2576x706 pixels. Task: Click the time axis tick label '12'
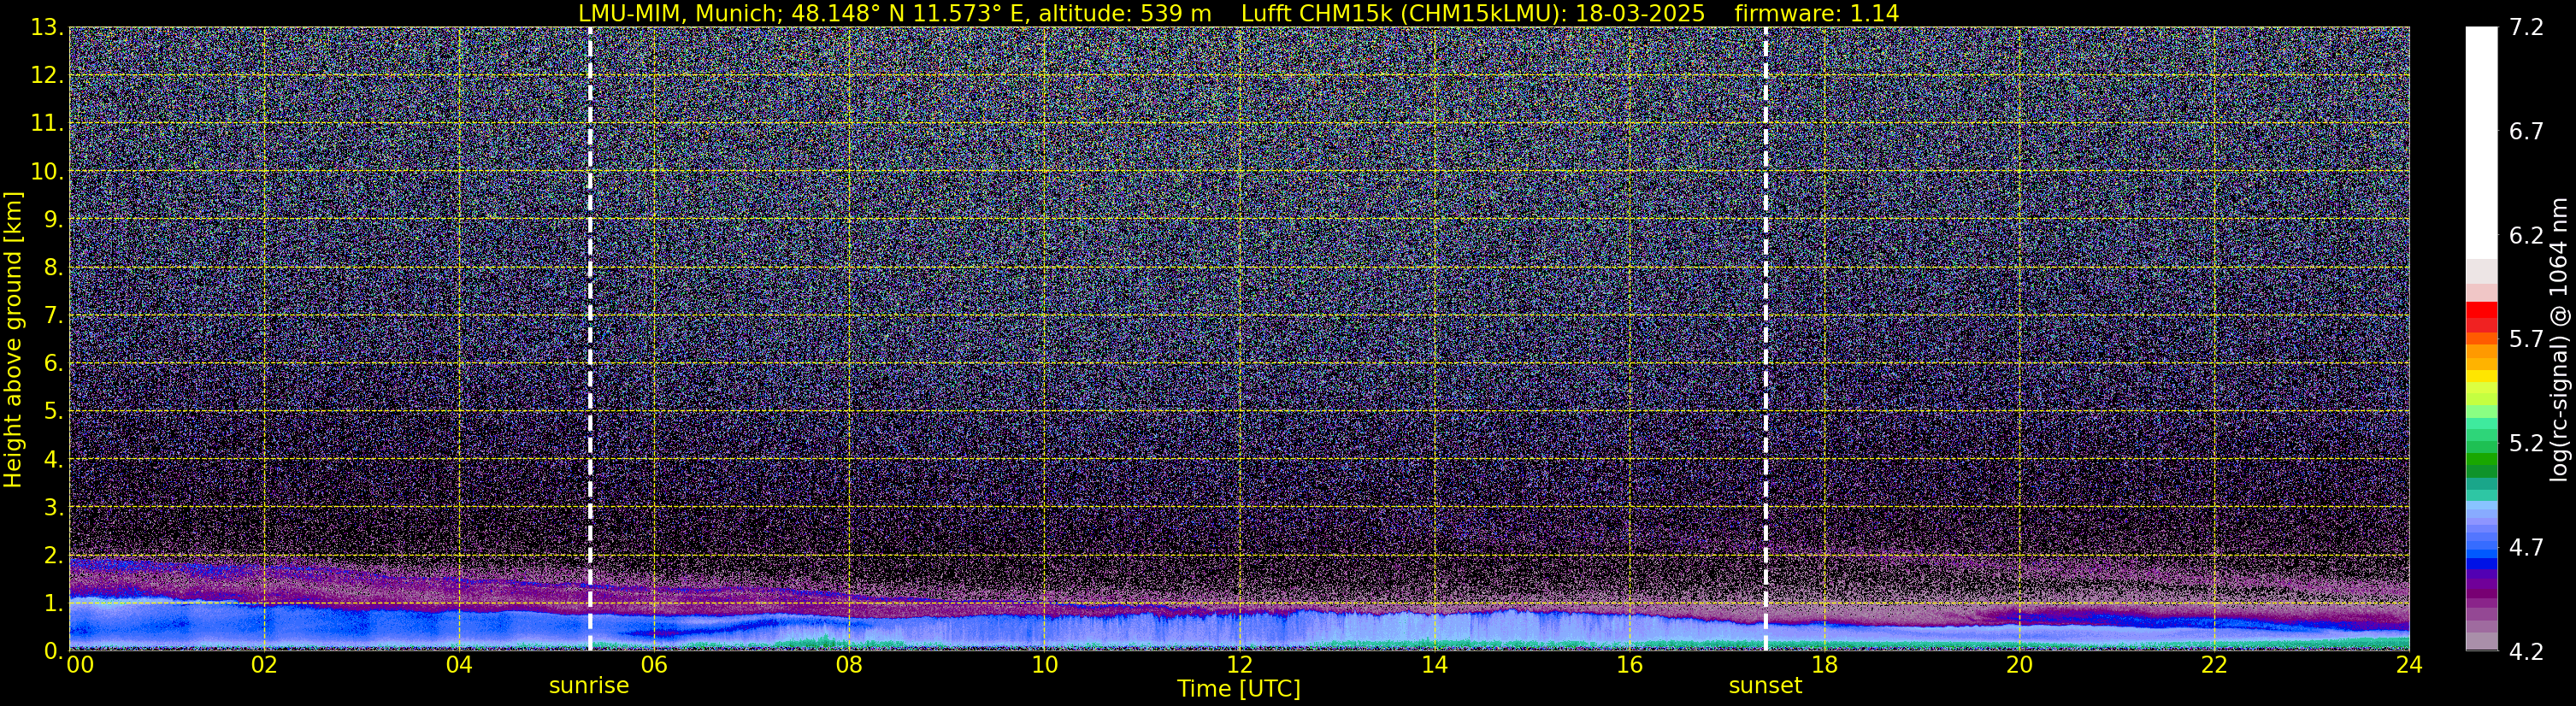click(1239, 665)
